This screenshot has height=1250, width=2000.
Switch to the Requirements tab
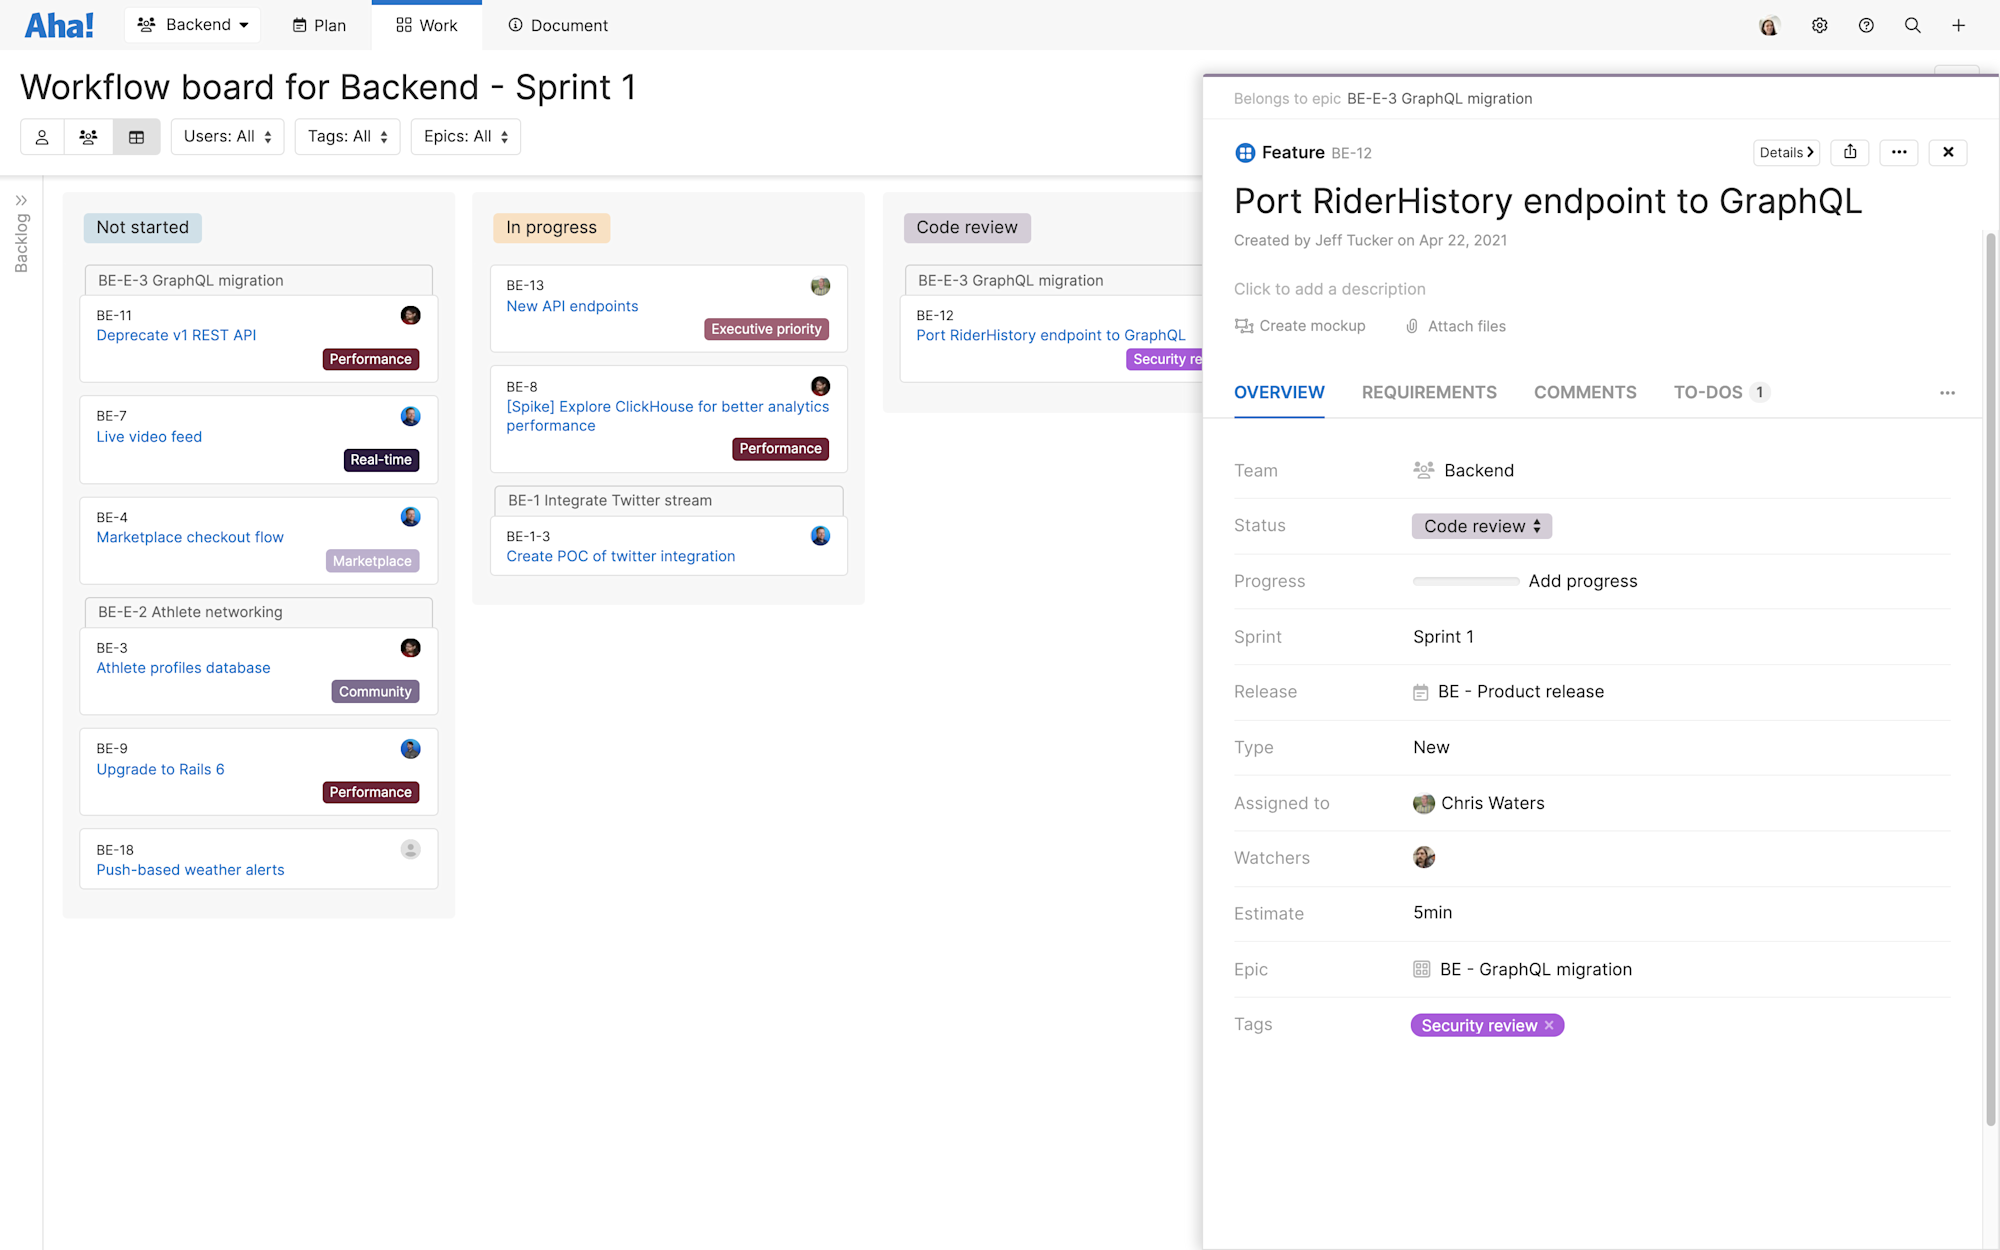(1429, 393)
